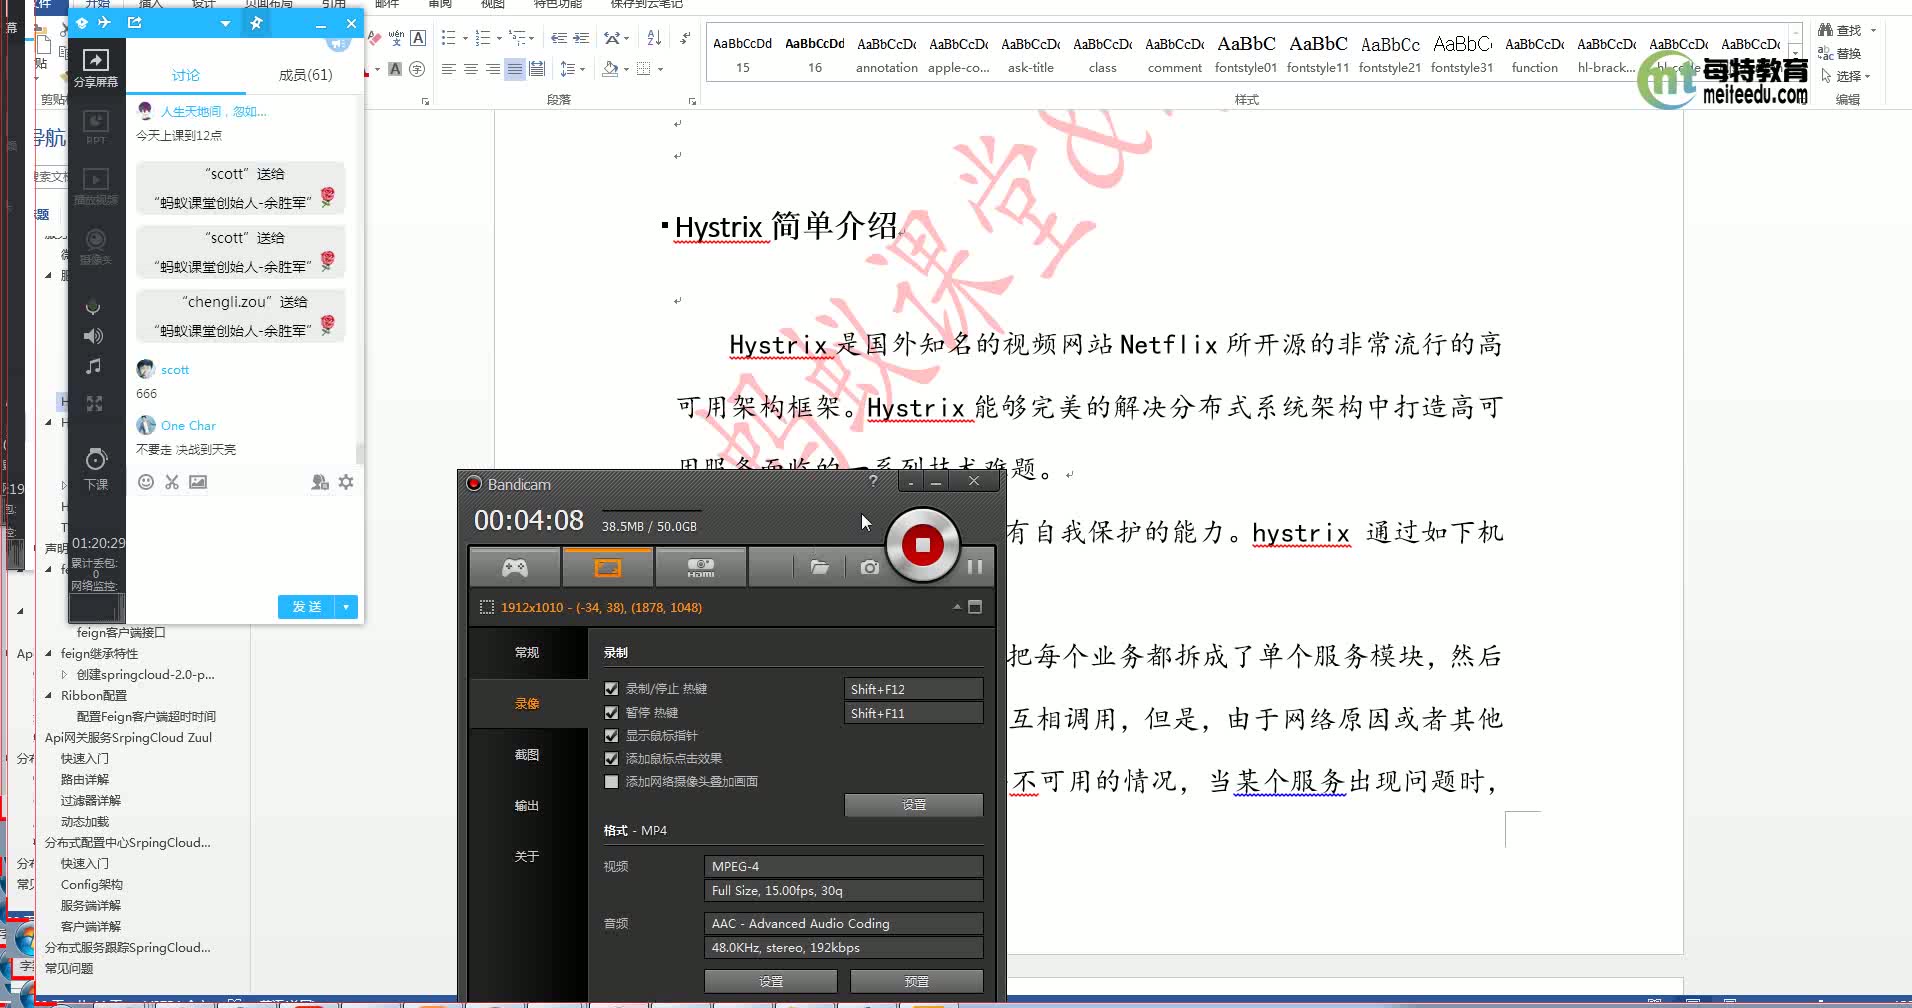The image size is (1912, 1008).
Task: Enable 添加网络摄像头叠加画面 checkbox
Action: click(x=611, y=782)
